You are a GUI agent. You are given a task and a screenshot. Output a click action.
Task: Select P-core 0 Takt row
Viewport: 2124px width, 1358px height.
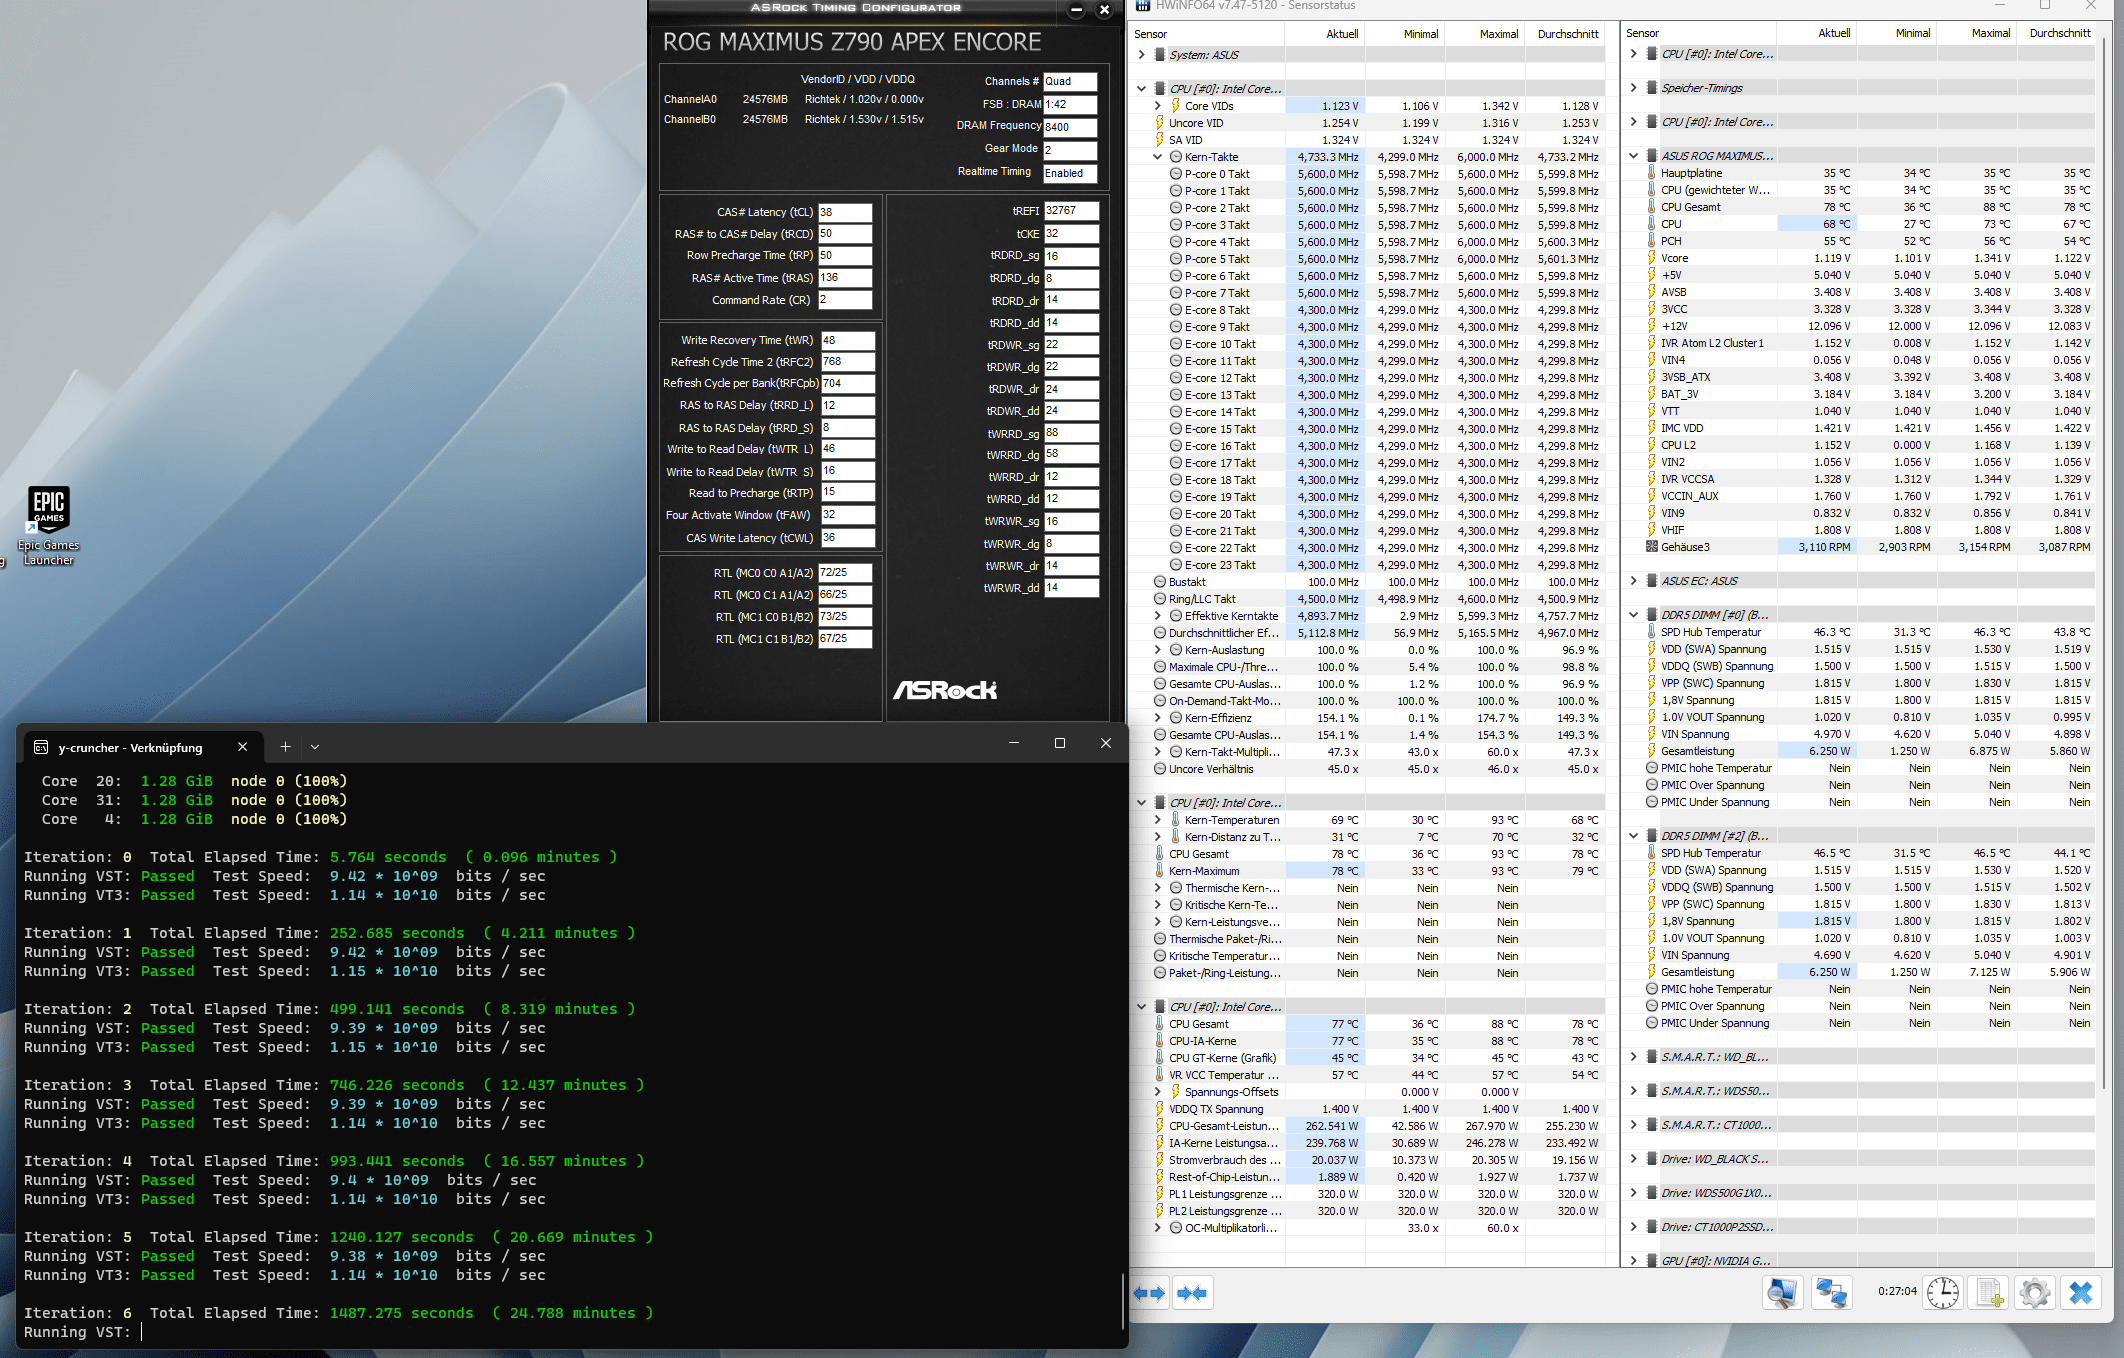1368,174
